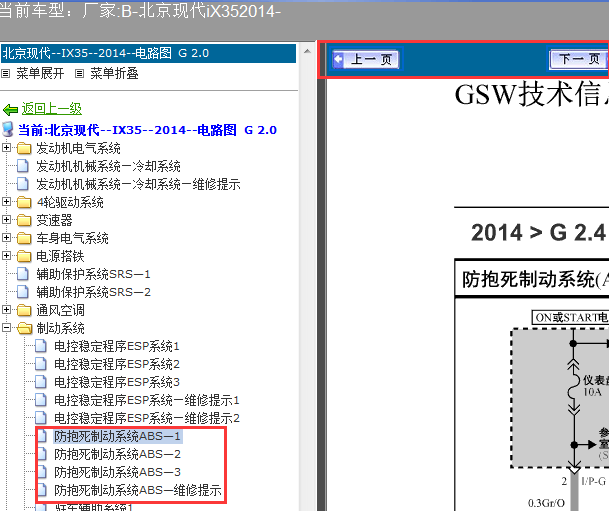Open 辅助保护系统SRS—1 page
The width and height of the screenshot is (609, 511).
click(93, 274)
